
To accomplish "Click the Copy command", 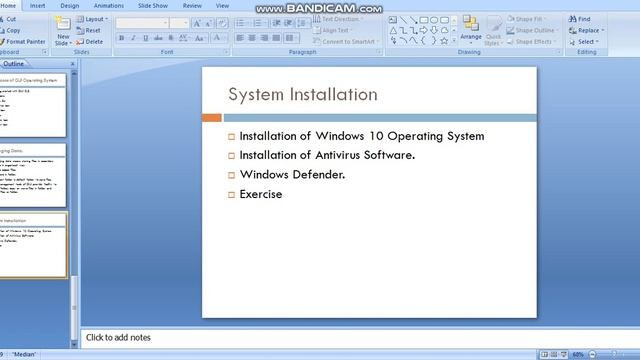I will click(x=10, y=30).
